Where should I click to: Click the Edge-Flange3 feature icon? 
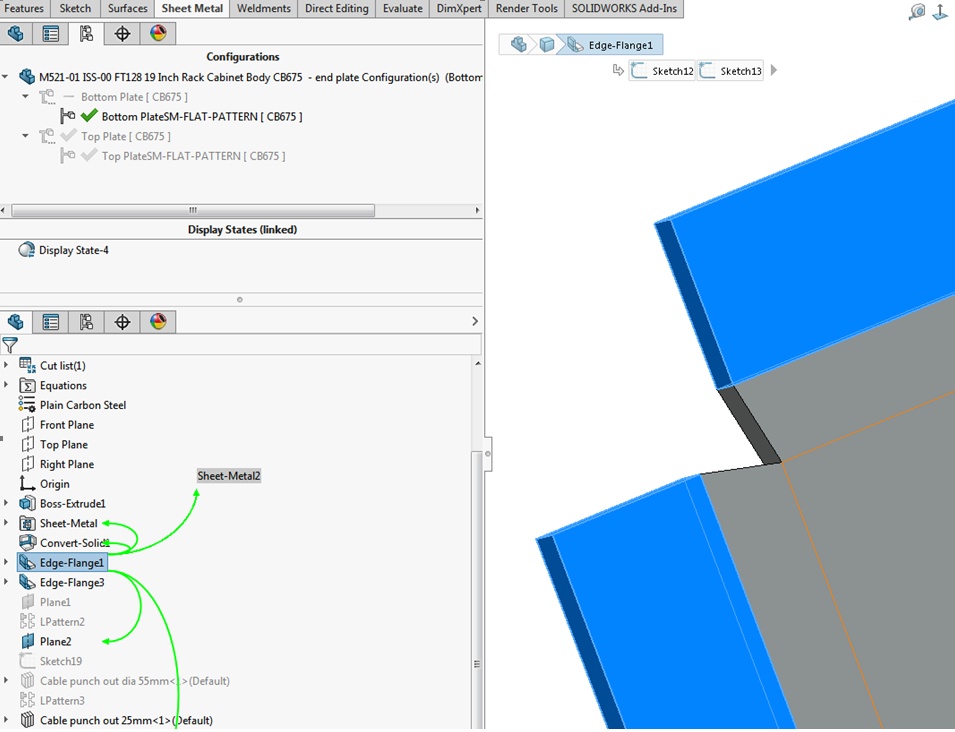(27, 582)
